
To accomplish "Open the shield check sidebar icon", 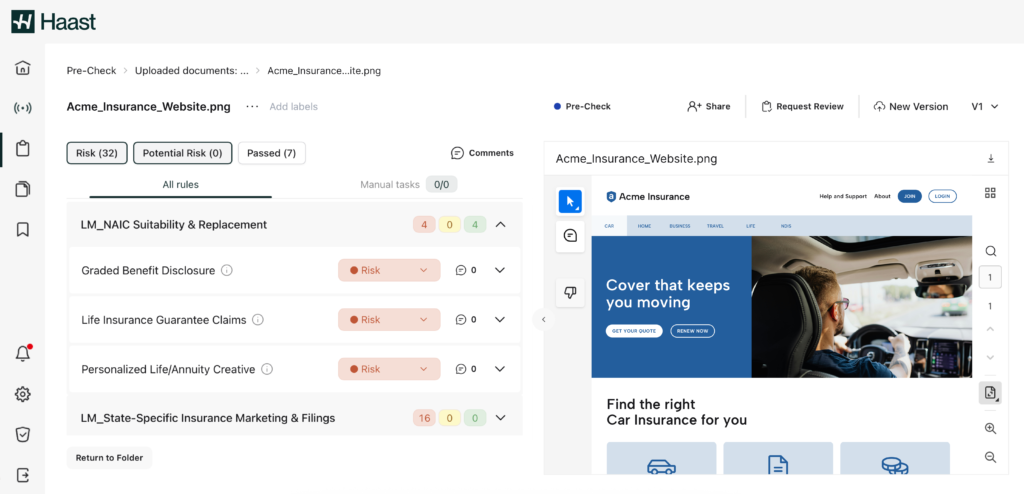I will (23, 435).
